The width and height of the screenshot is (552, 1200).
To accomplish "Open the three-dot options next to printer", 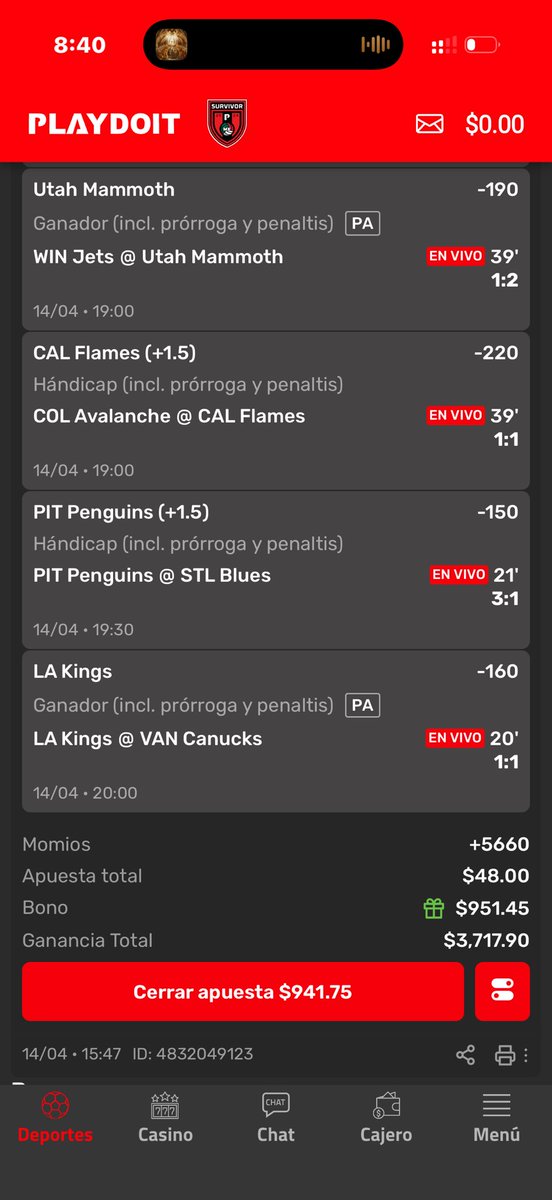I will pyautogui.click(x=526, y=1054).
